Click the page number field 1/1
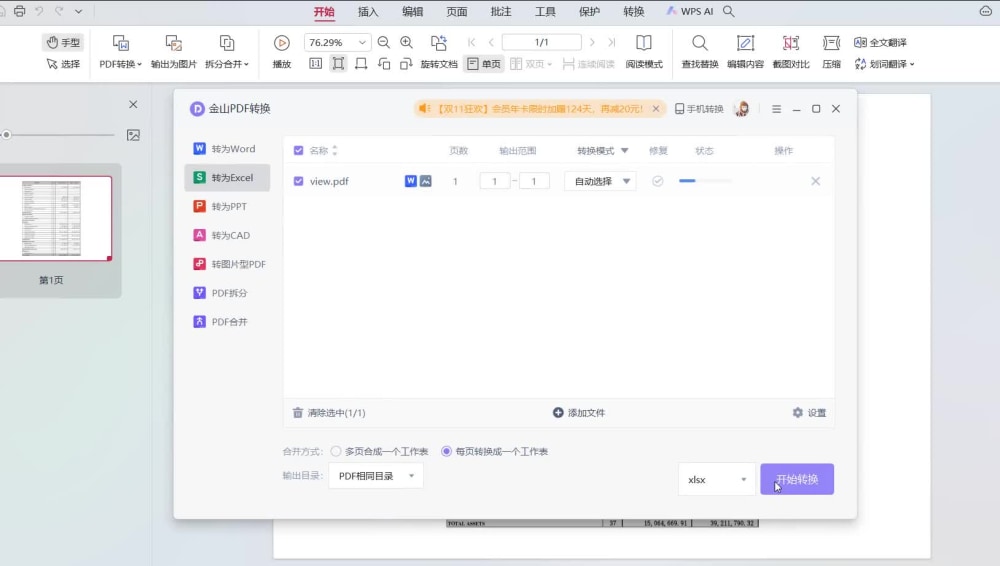This screenshot has height=566, width=1000. (541, 42)
